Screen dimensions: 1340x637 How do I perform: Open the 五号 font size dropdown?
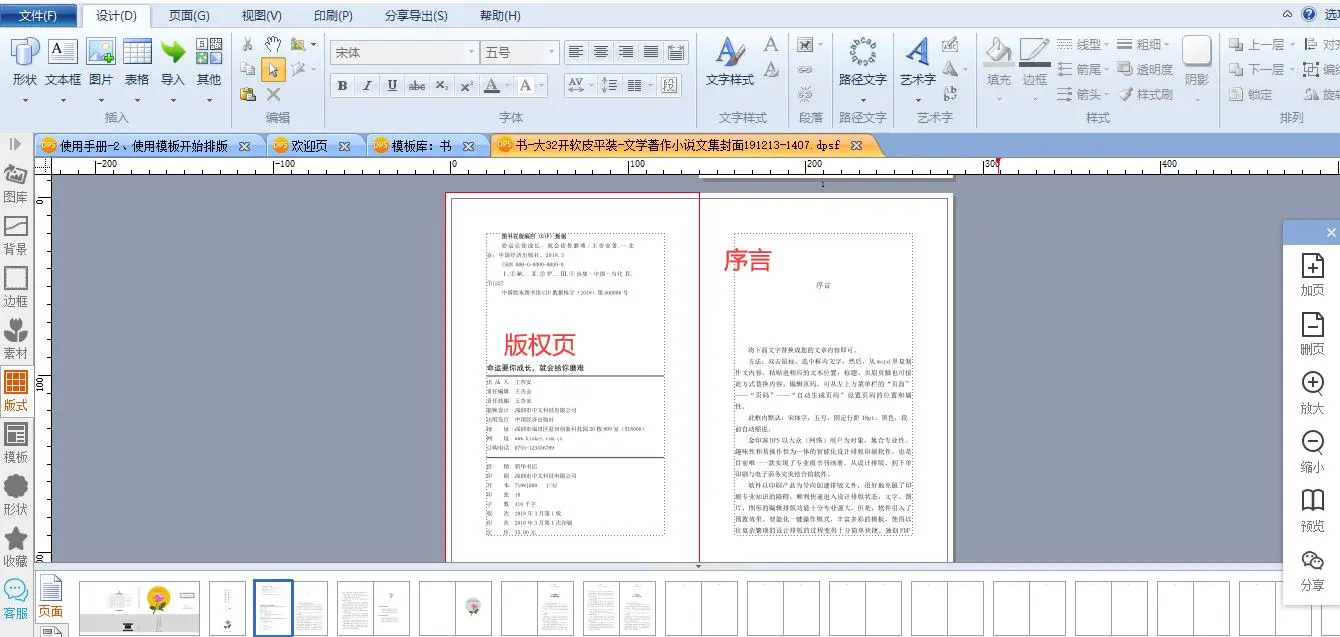pos(551,52)
